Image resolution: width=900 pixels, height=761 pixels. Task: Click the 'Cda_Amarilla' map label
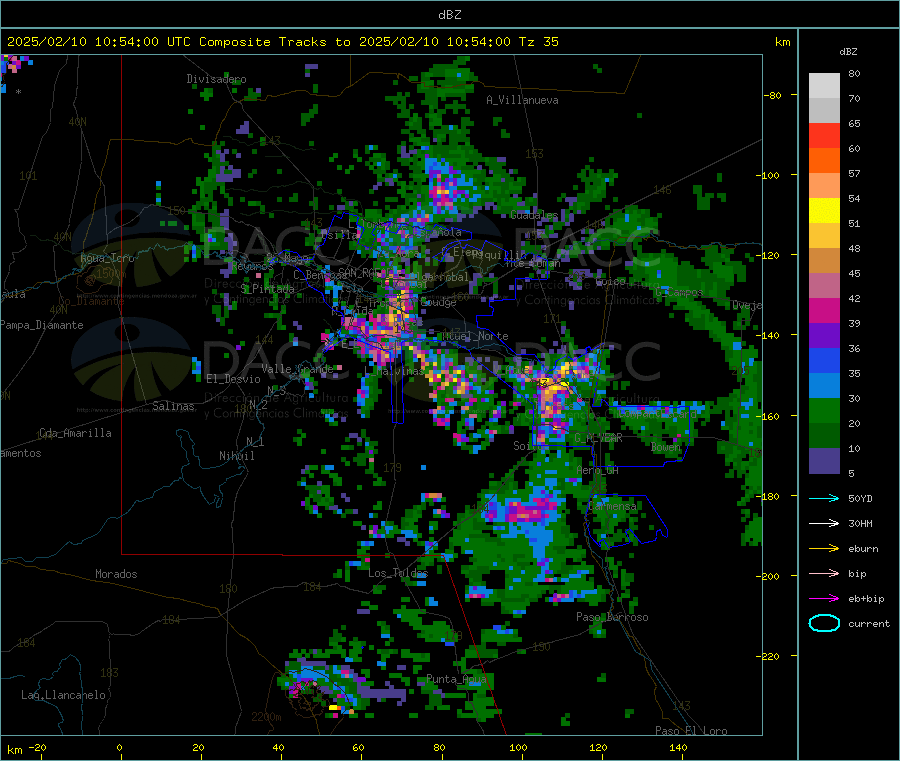[x=75, y=433]
